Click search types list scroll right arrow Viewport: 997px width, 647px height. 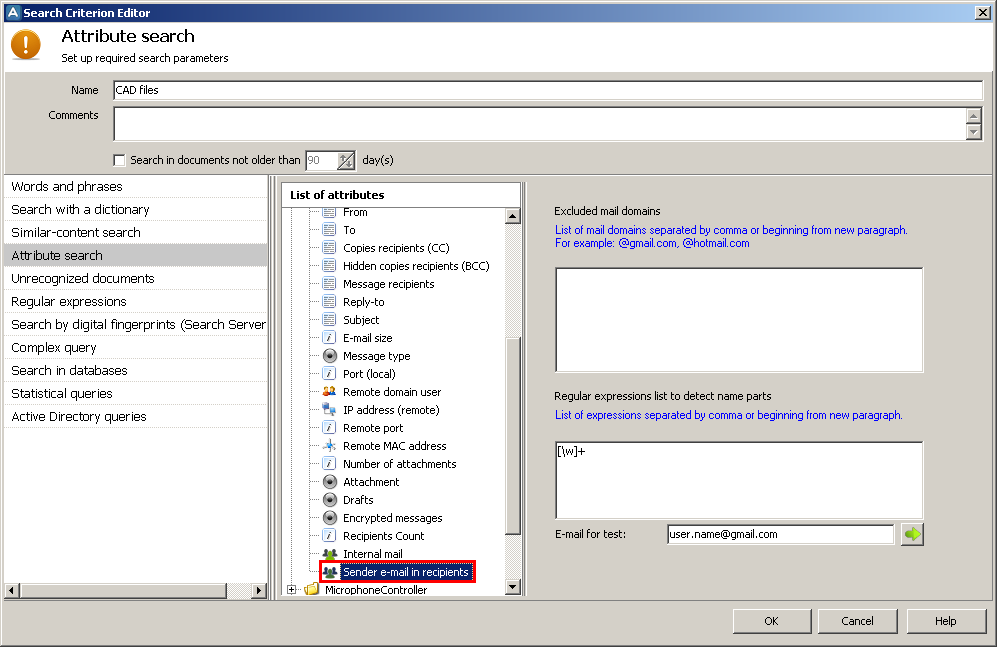pos(258,590)
